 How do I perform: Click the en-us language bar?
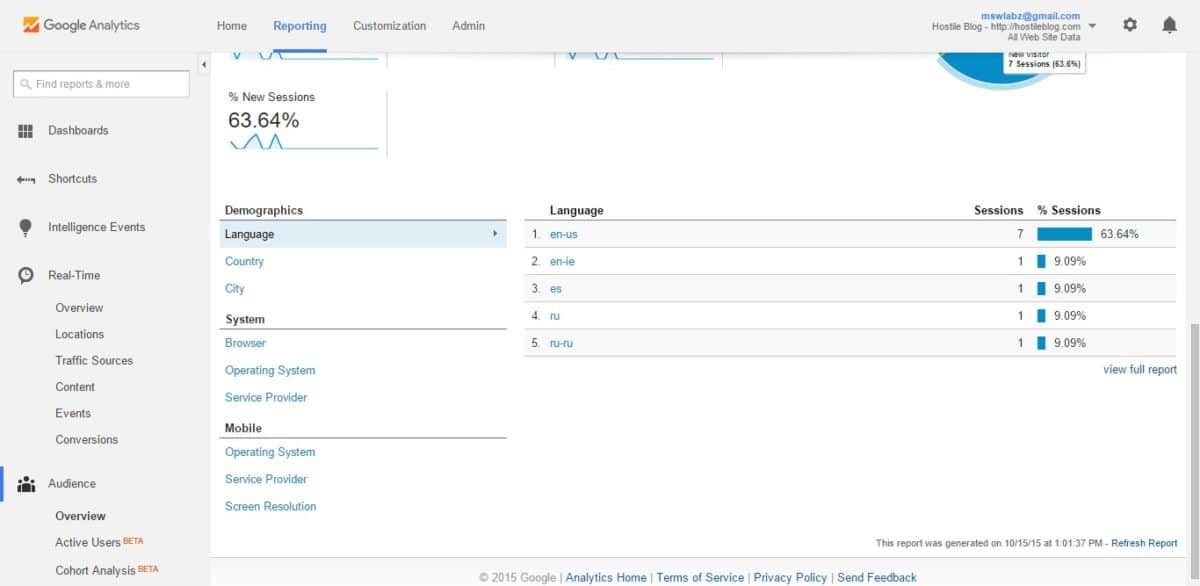(1064, 234)
